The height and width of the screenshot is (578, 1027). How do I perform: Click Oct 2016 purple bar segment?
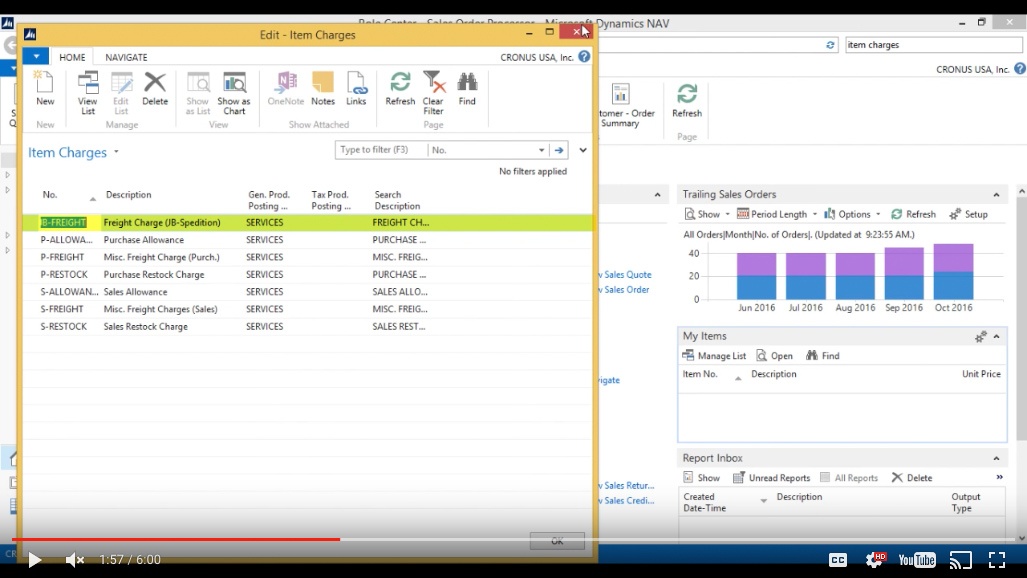954,258
